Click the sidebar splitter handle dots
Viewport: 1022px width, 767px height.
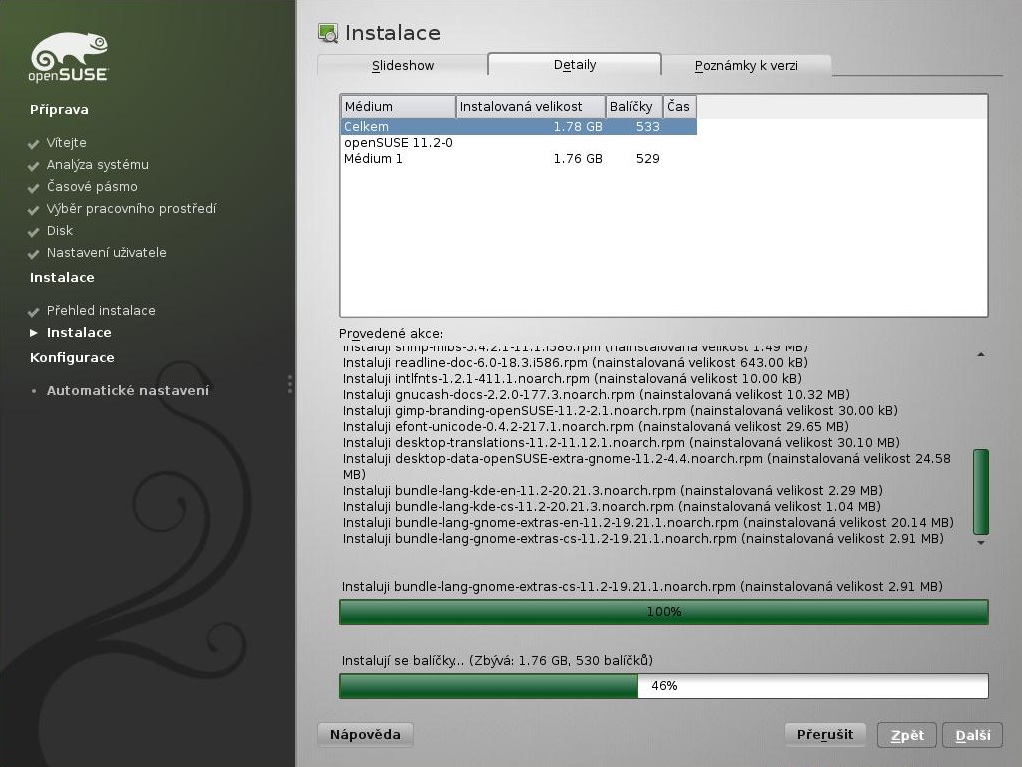pos(289,384)
